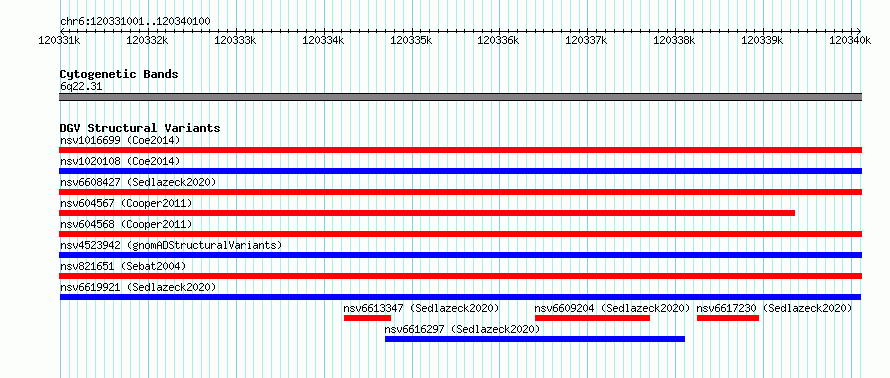
Task: Click the red bar for nsv821651
Action: (460, 276)
